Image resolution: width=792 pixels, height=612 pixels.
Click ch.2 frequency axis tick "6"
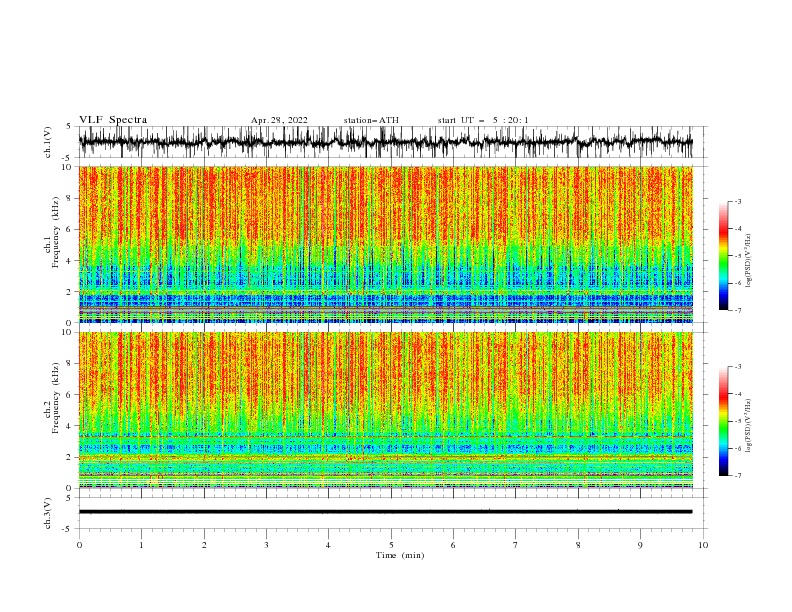(x=69, y=395)
